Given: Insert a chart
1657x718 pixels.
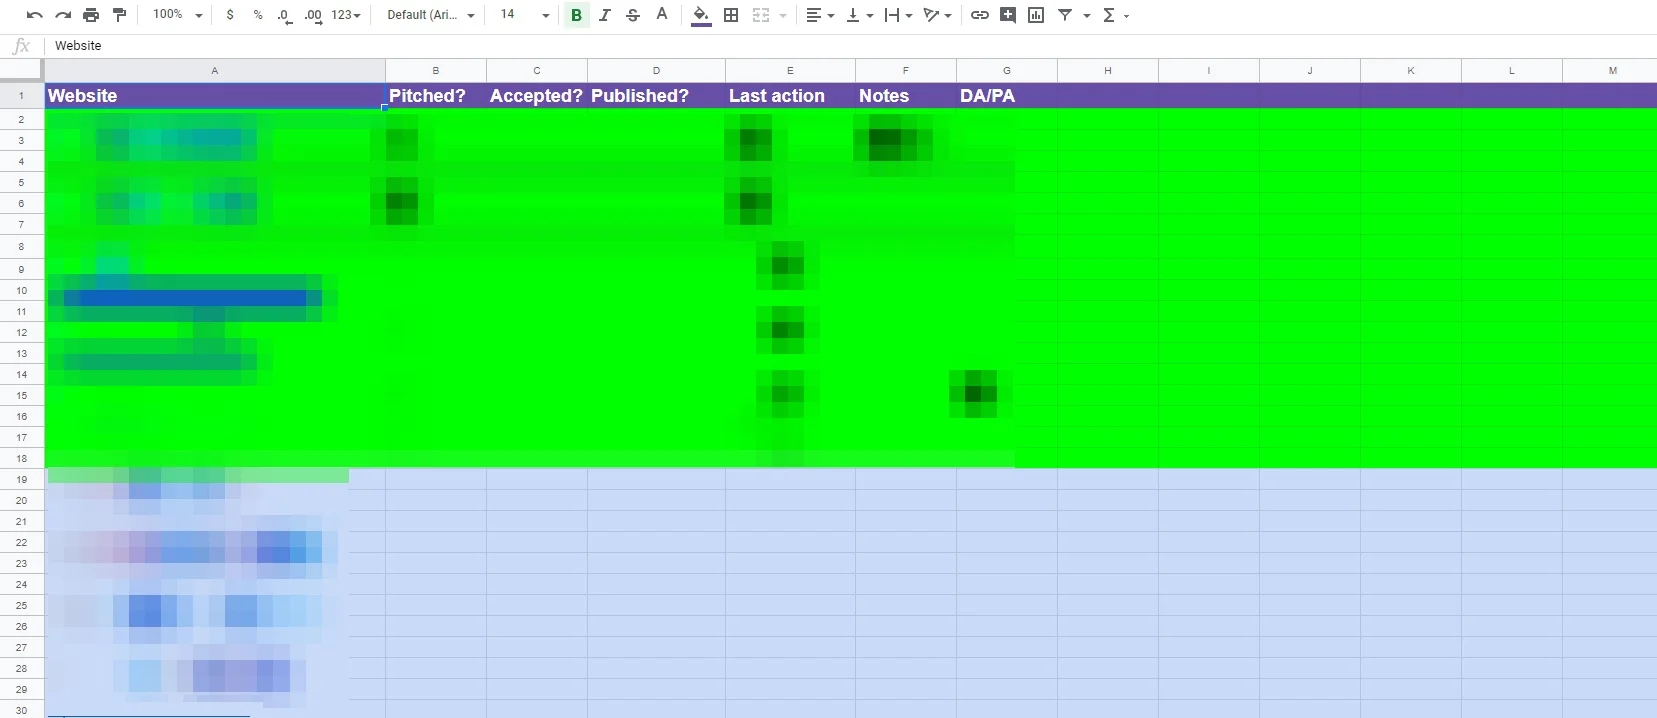Looking at the screenshot, I should pyautogui.click(x=1036, y=15).
